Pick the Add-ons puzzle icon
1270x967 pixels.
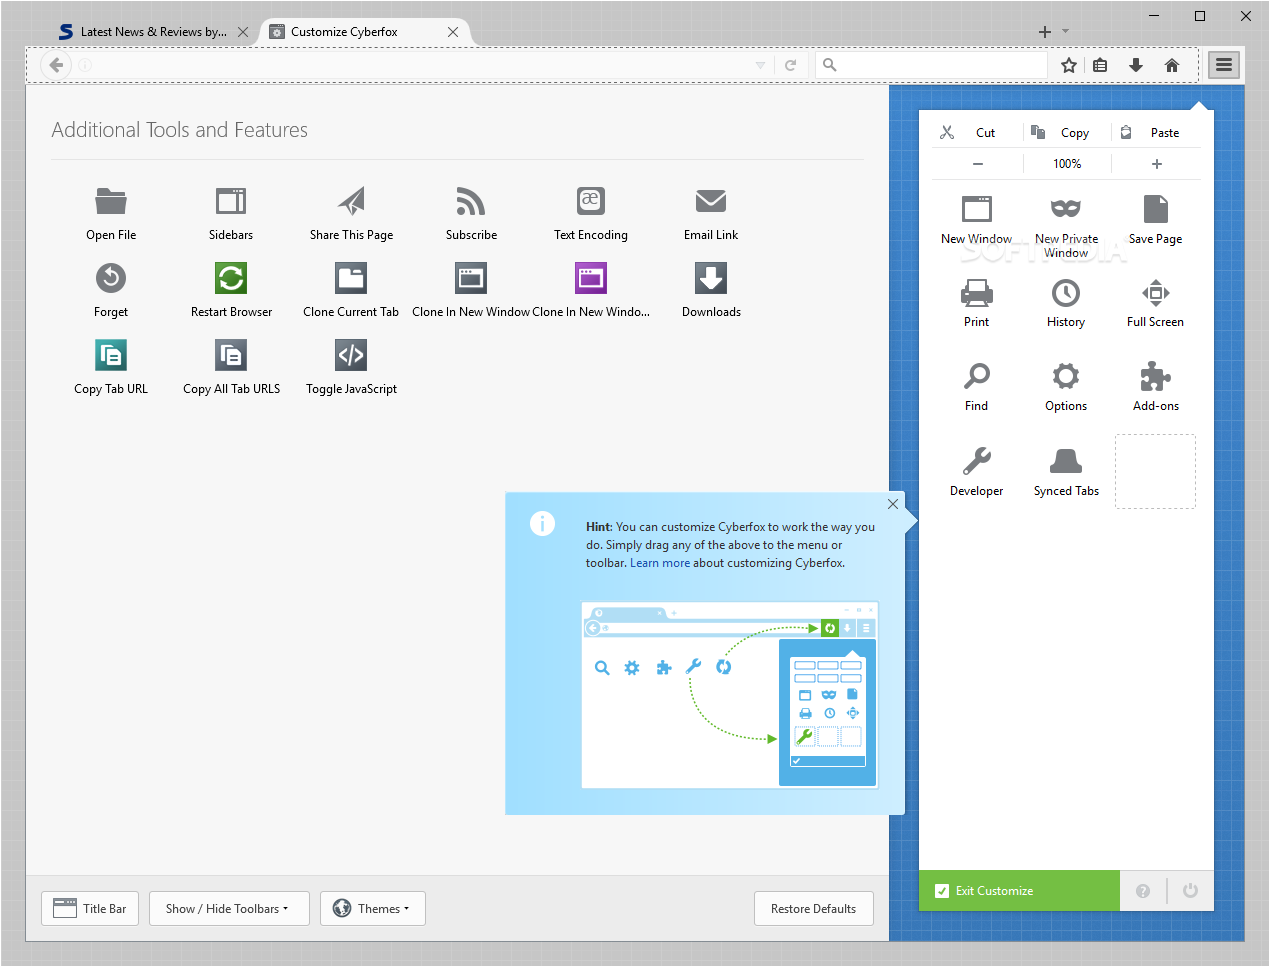[1156, 376]
